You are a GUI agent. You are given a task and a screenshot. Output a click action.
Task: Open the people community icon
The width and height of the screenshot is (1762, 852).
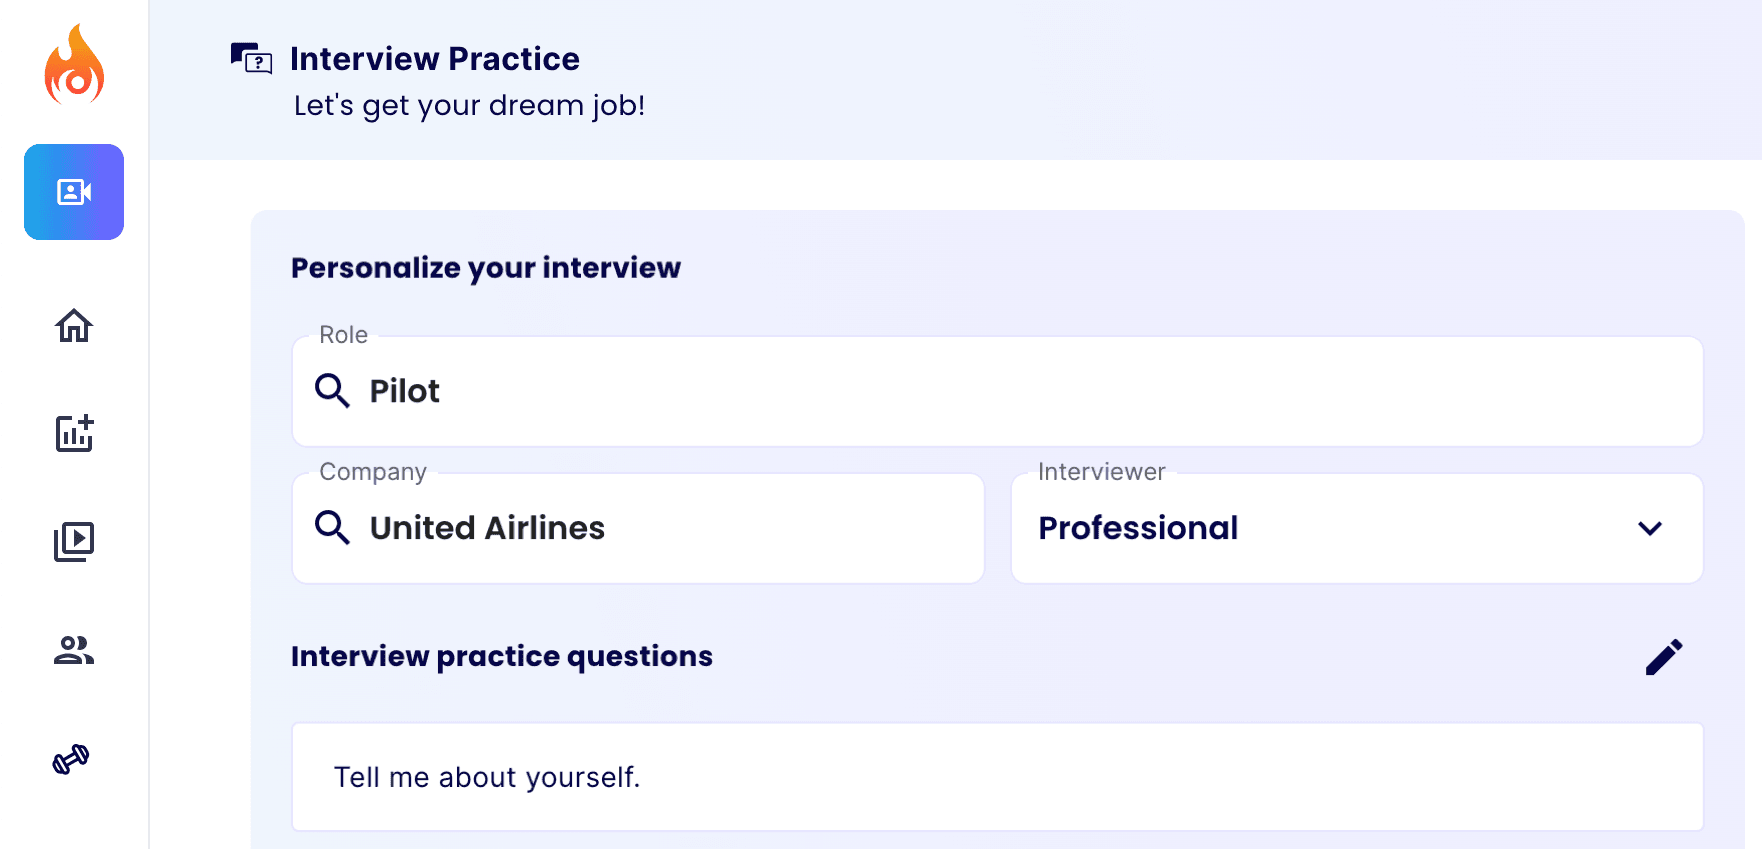pos(74,651)
